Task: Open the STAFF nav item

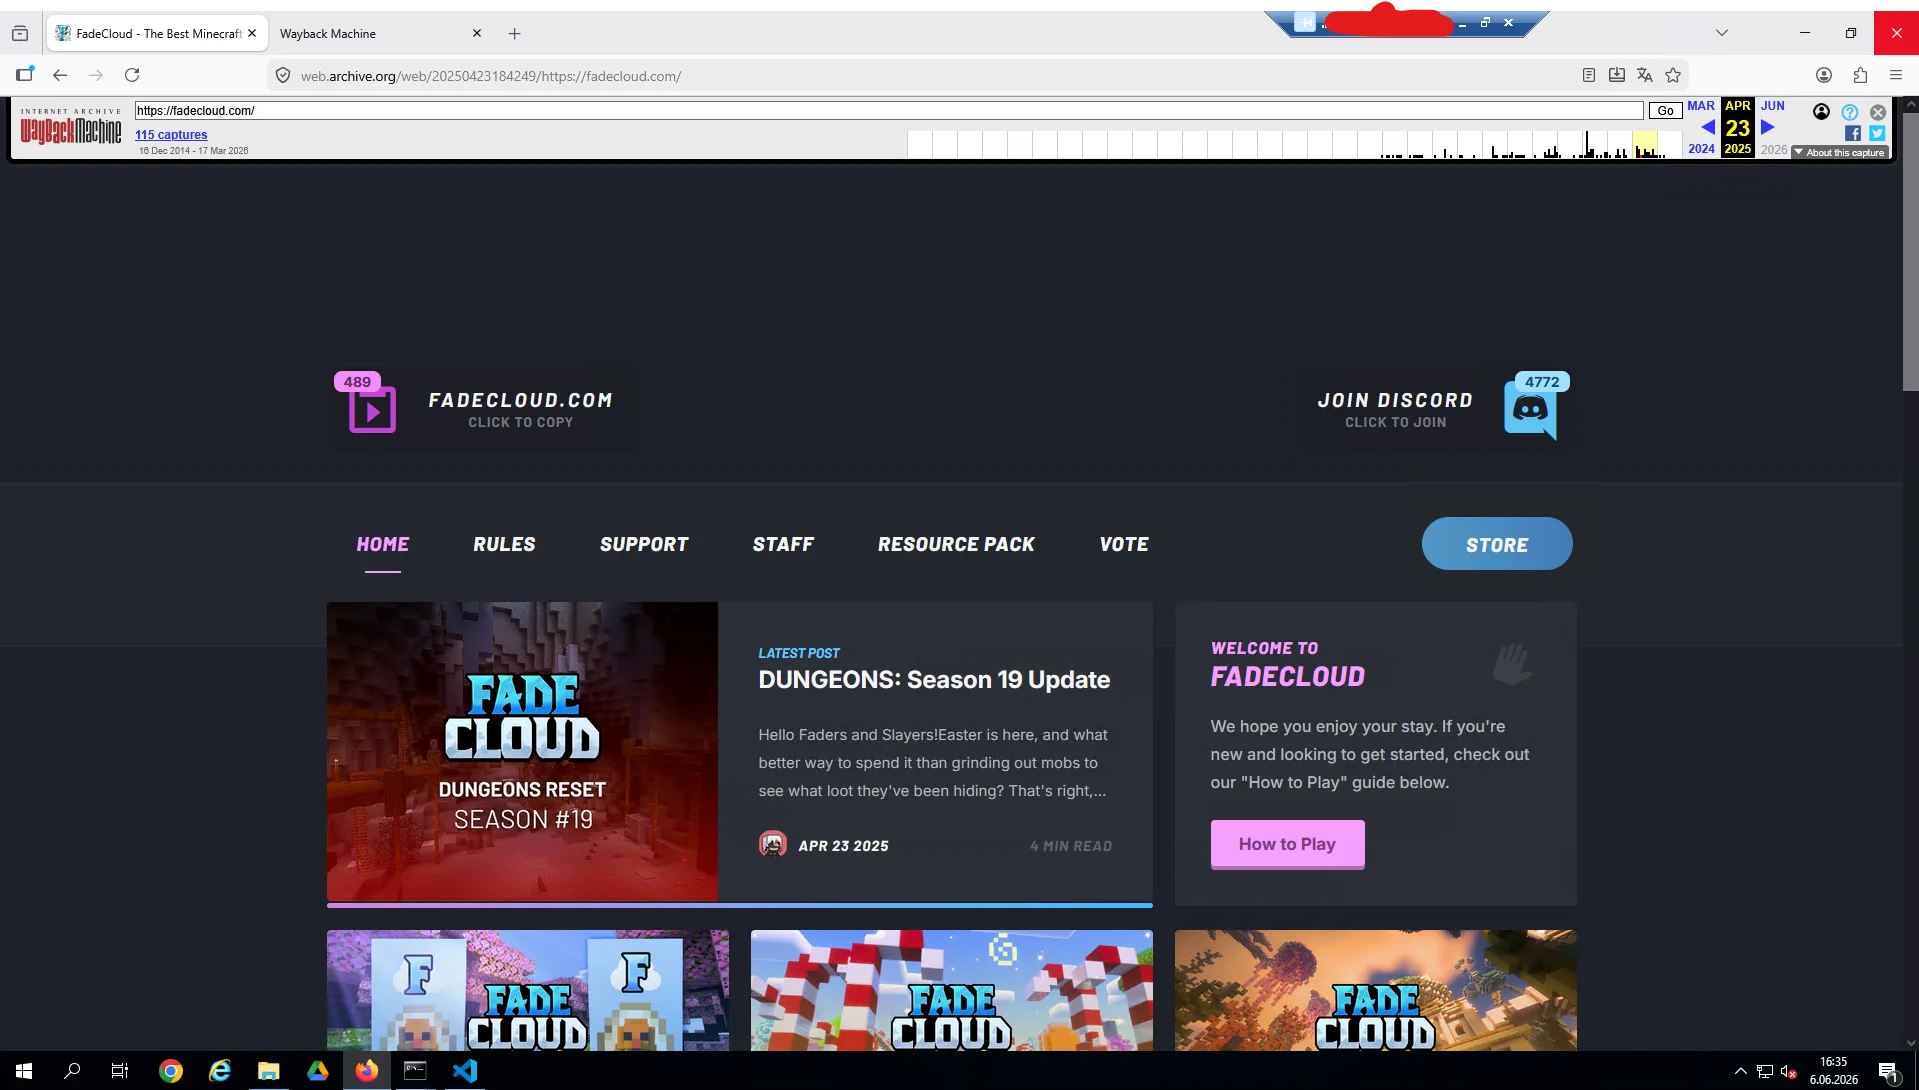Action: 783,544
